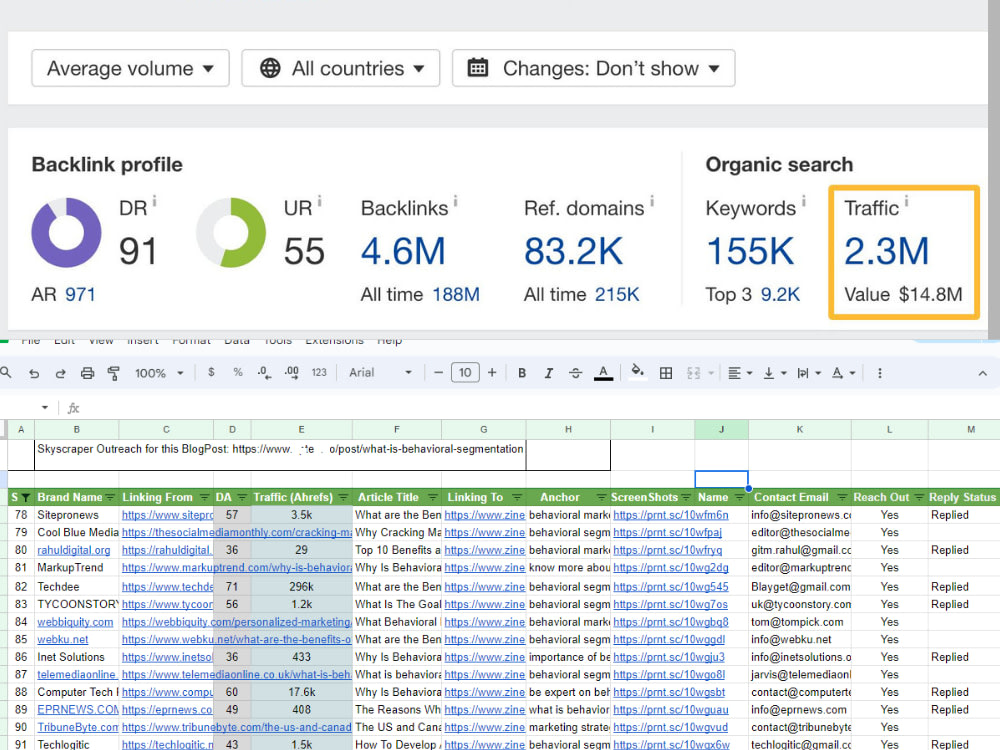
Task: Expand the Average volume dropdown
Action: [x=130, y=68]
